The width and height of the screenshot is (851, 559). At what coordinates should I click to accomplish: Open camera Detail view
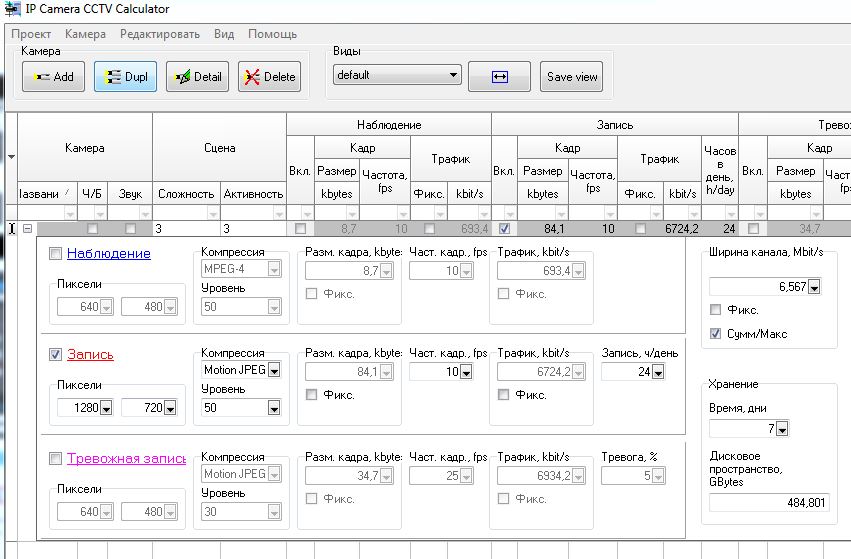tap(197, 77)
